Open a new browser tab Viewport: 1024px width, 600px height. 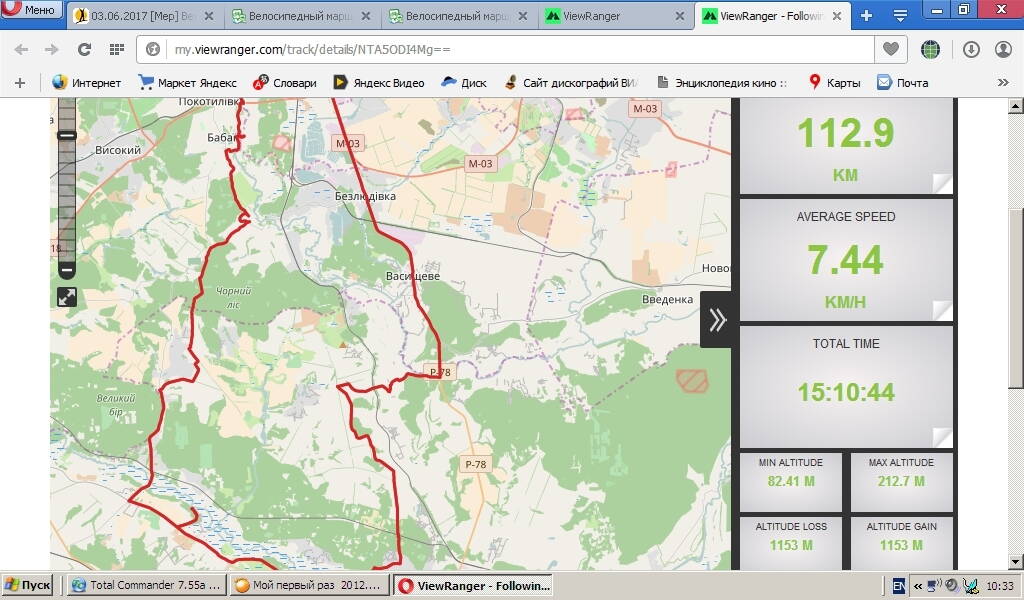pyautogui.click(x=866, y=15)
